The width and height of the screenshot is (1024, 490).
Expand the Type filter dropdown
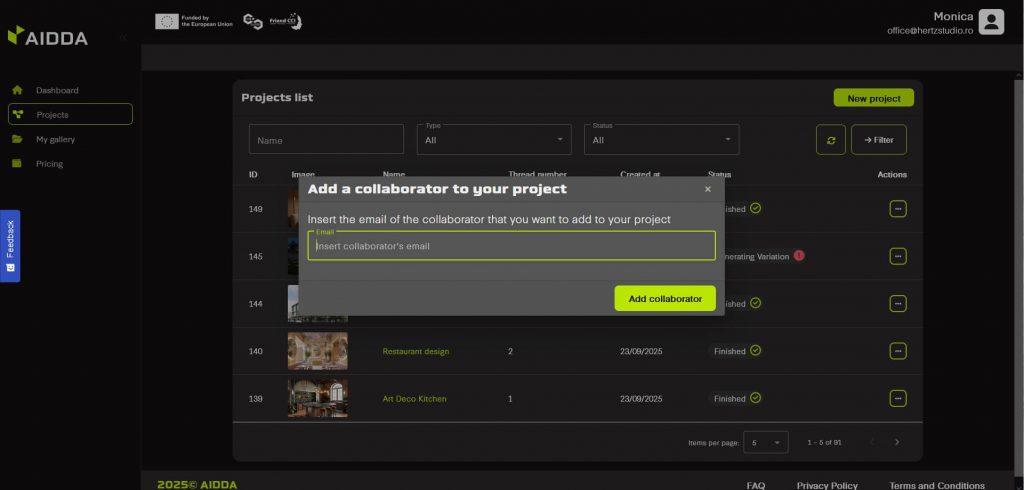(x=494, y=140)
